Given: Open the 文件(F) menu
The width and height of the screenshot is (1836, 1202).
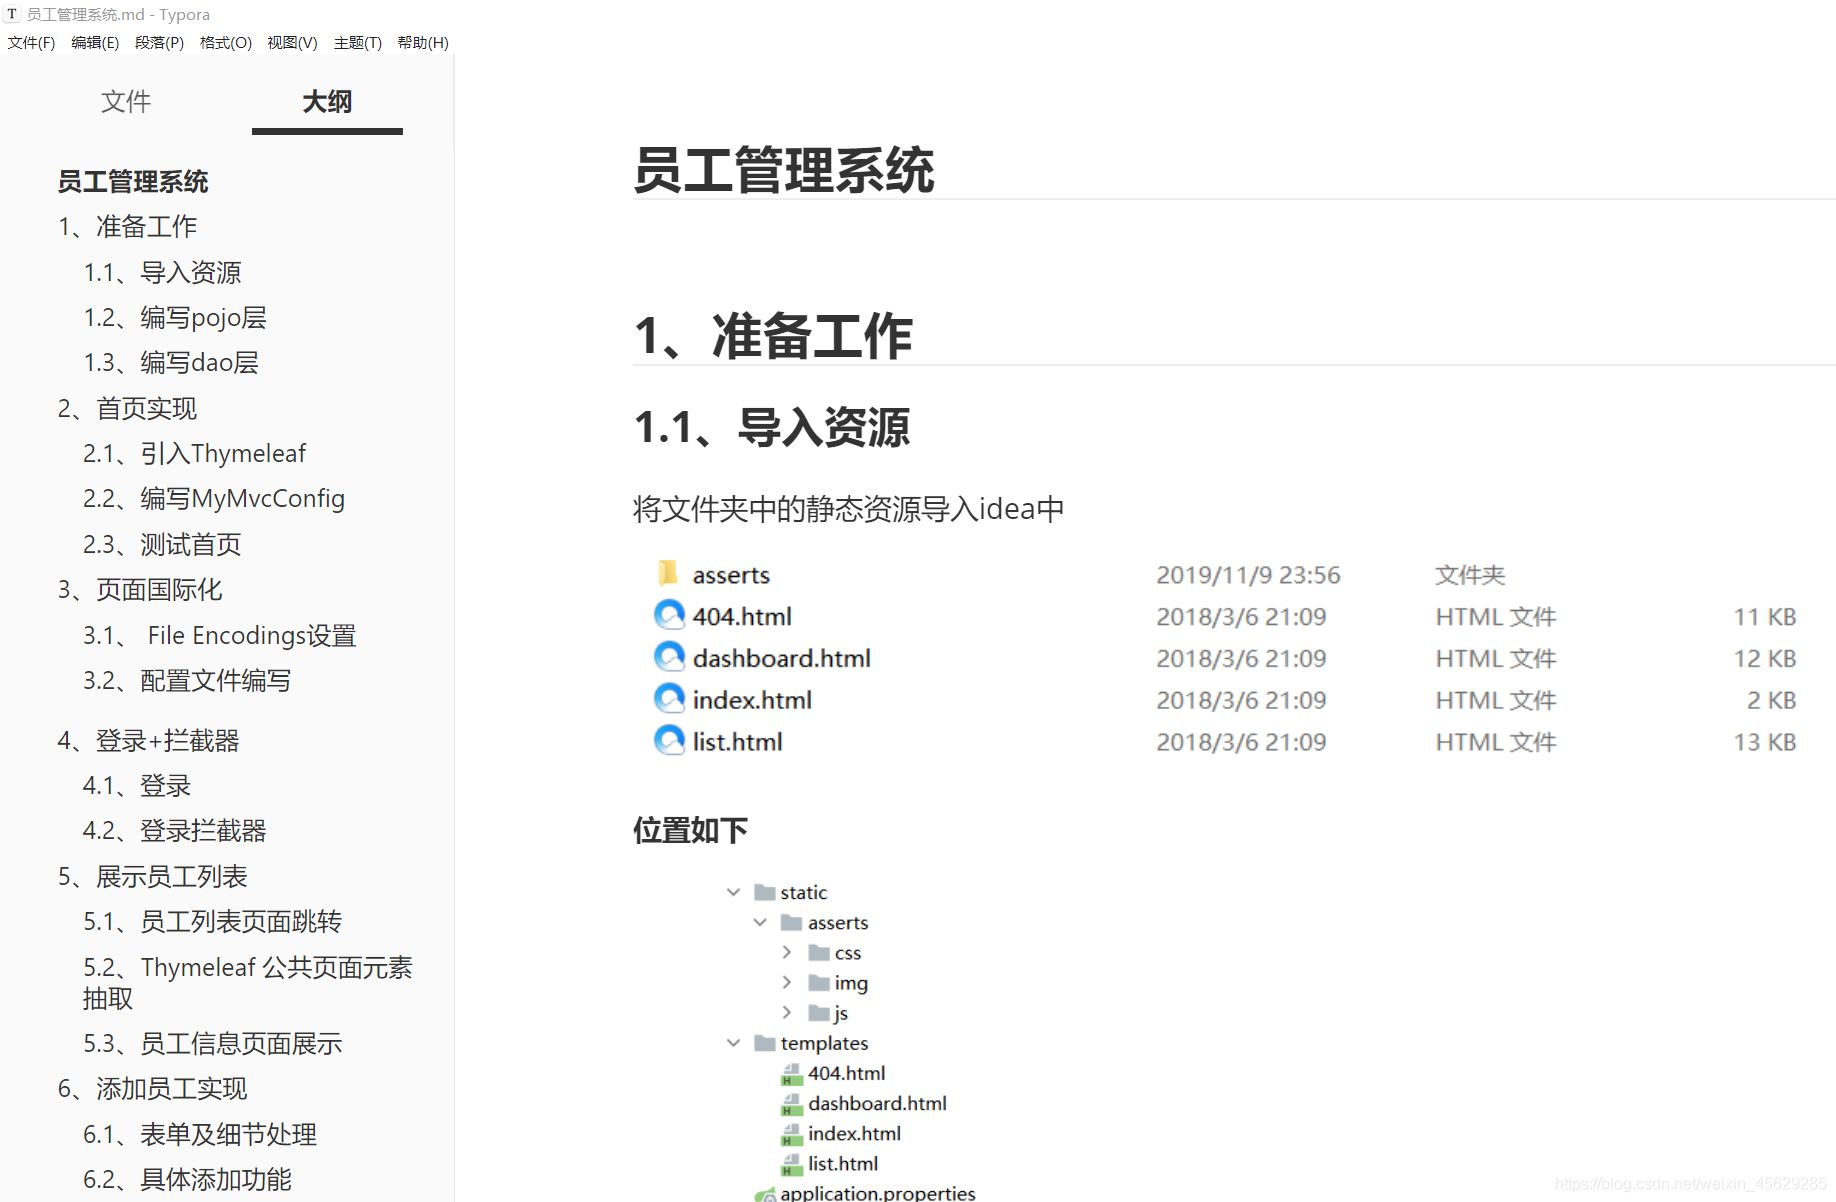Looking at the screenshot, I should [x=31, y=42].
